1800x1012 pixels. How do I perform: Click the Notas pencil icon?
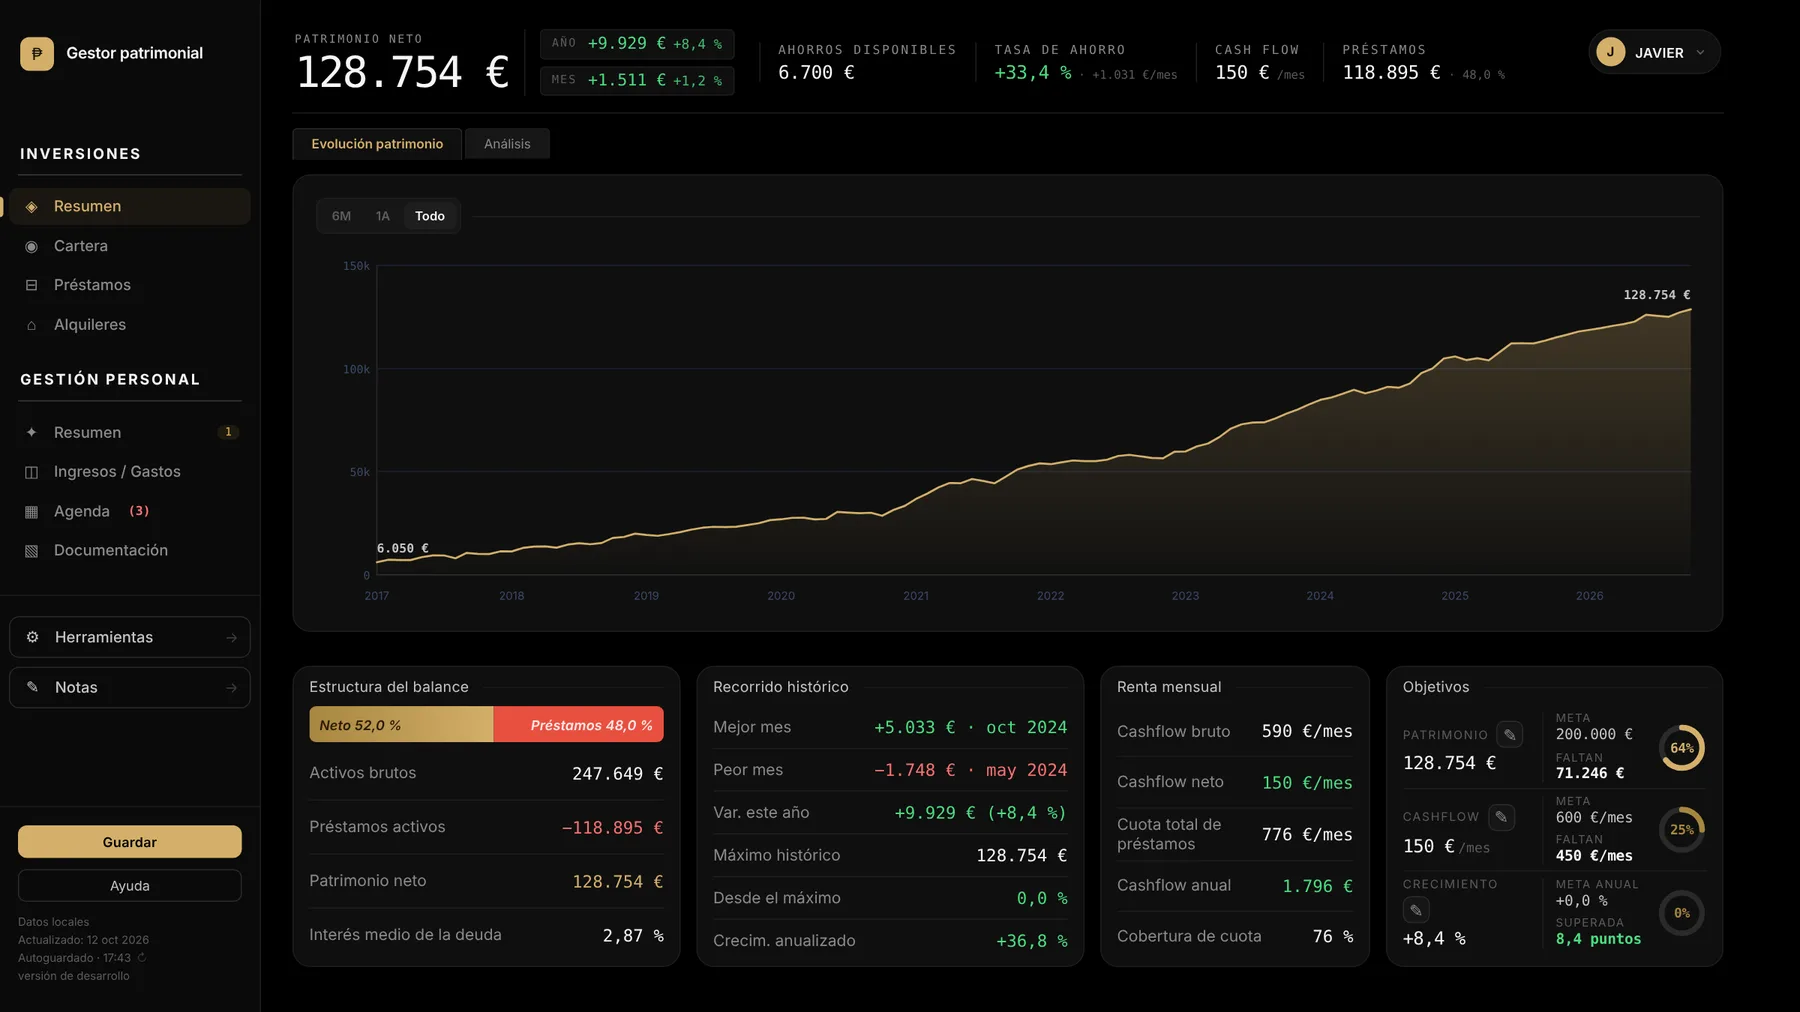point(32,687)
